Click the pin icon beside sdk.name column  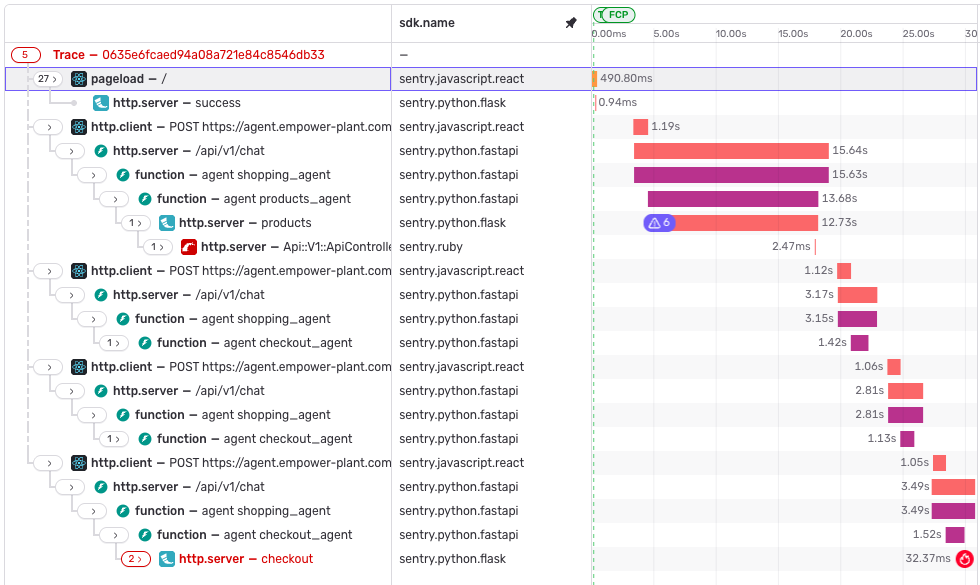pyautogui.click(x=571, y=23)
